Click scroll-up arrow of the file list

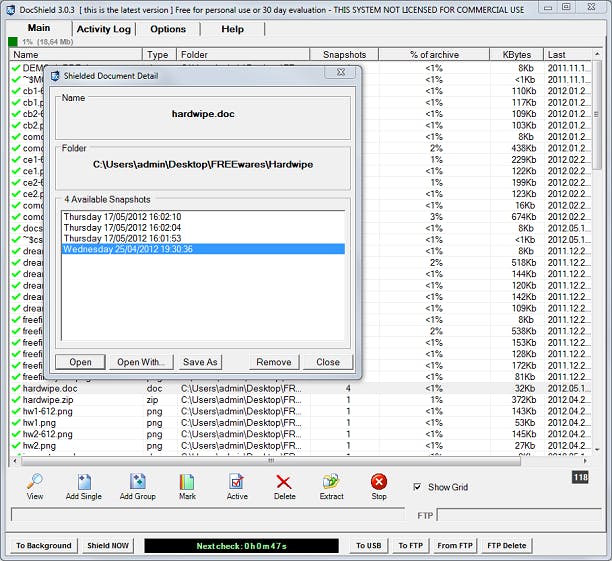[x=597, y=53]
